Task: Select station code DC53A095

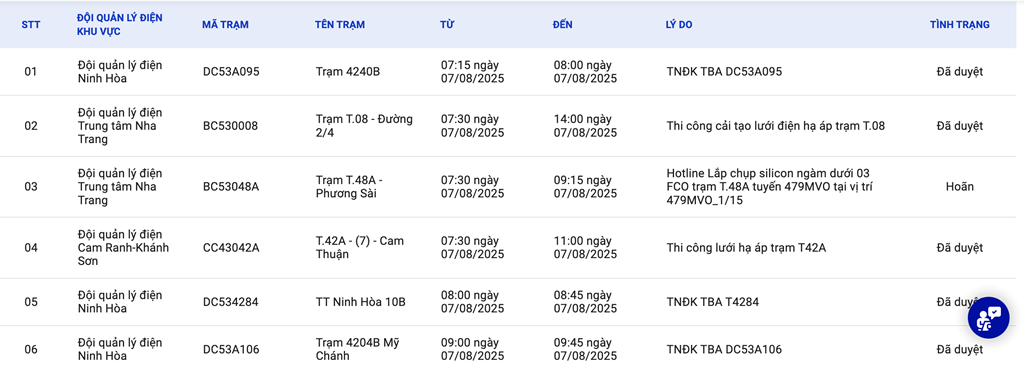Action: pos(231,72)
